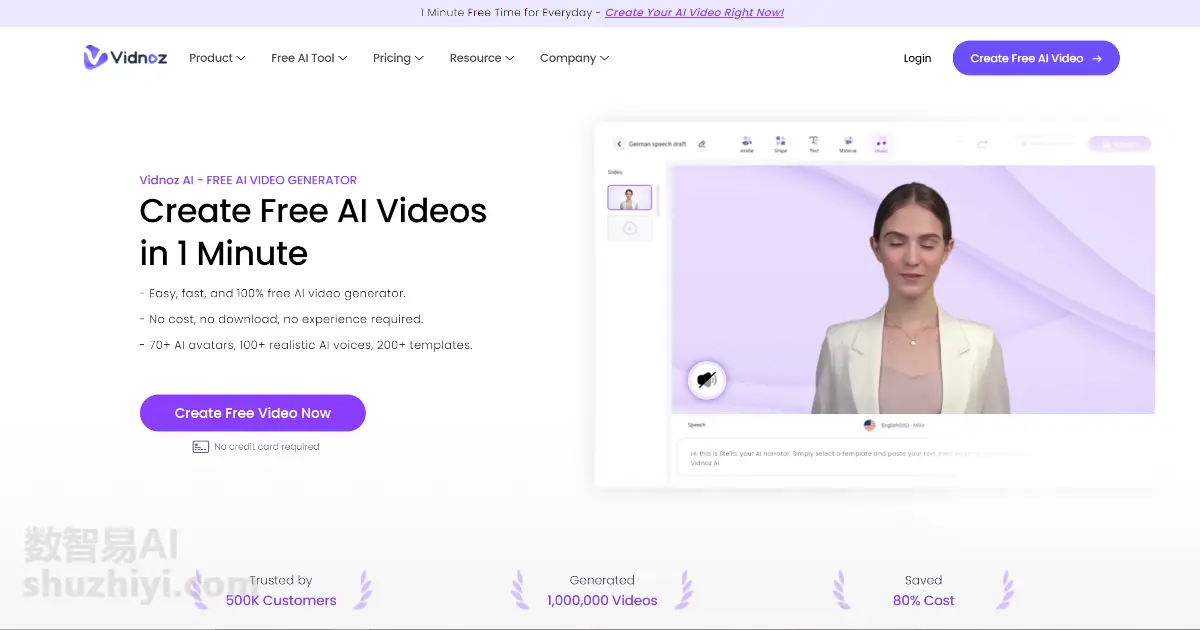This screenshot has height=630, width=1200.
Task: Open the Company menu in the navbar
Action: click(x=574, y=58)
